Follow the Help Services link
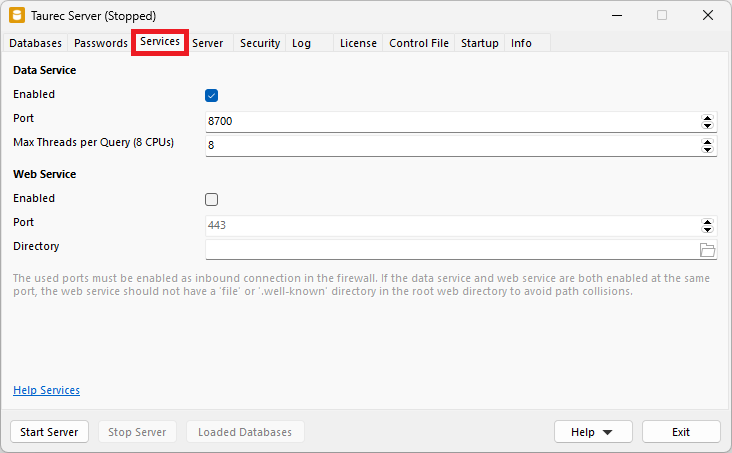 46,390
